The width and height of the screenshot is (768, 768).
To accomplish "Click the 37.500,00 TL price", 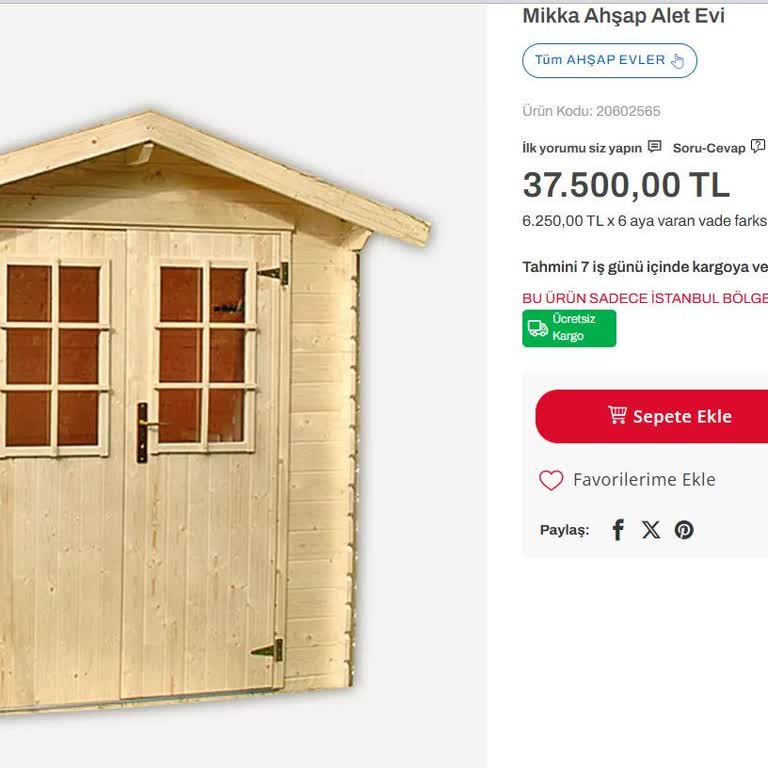I will 626,185.
